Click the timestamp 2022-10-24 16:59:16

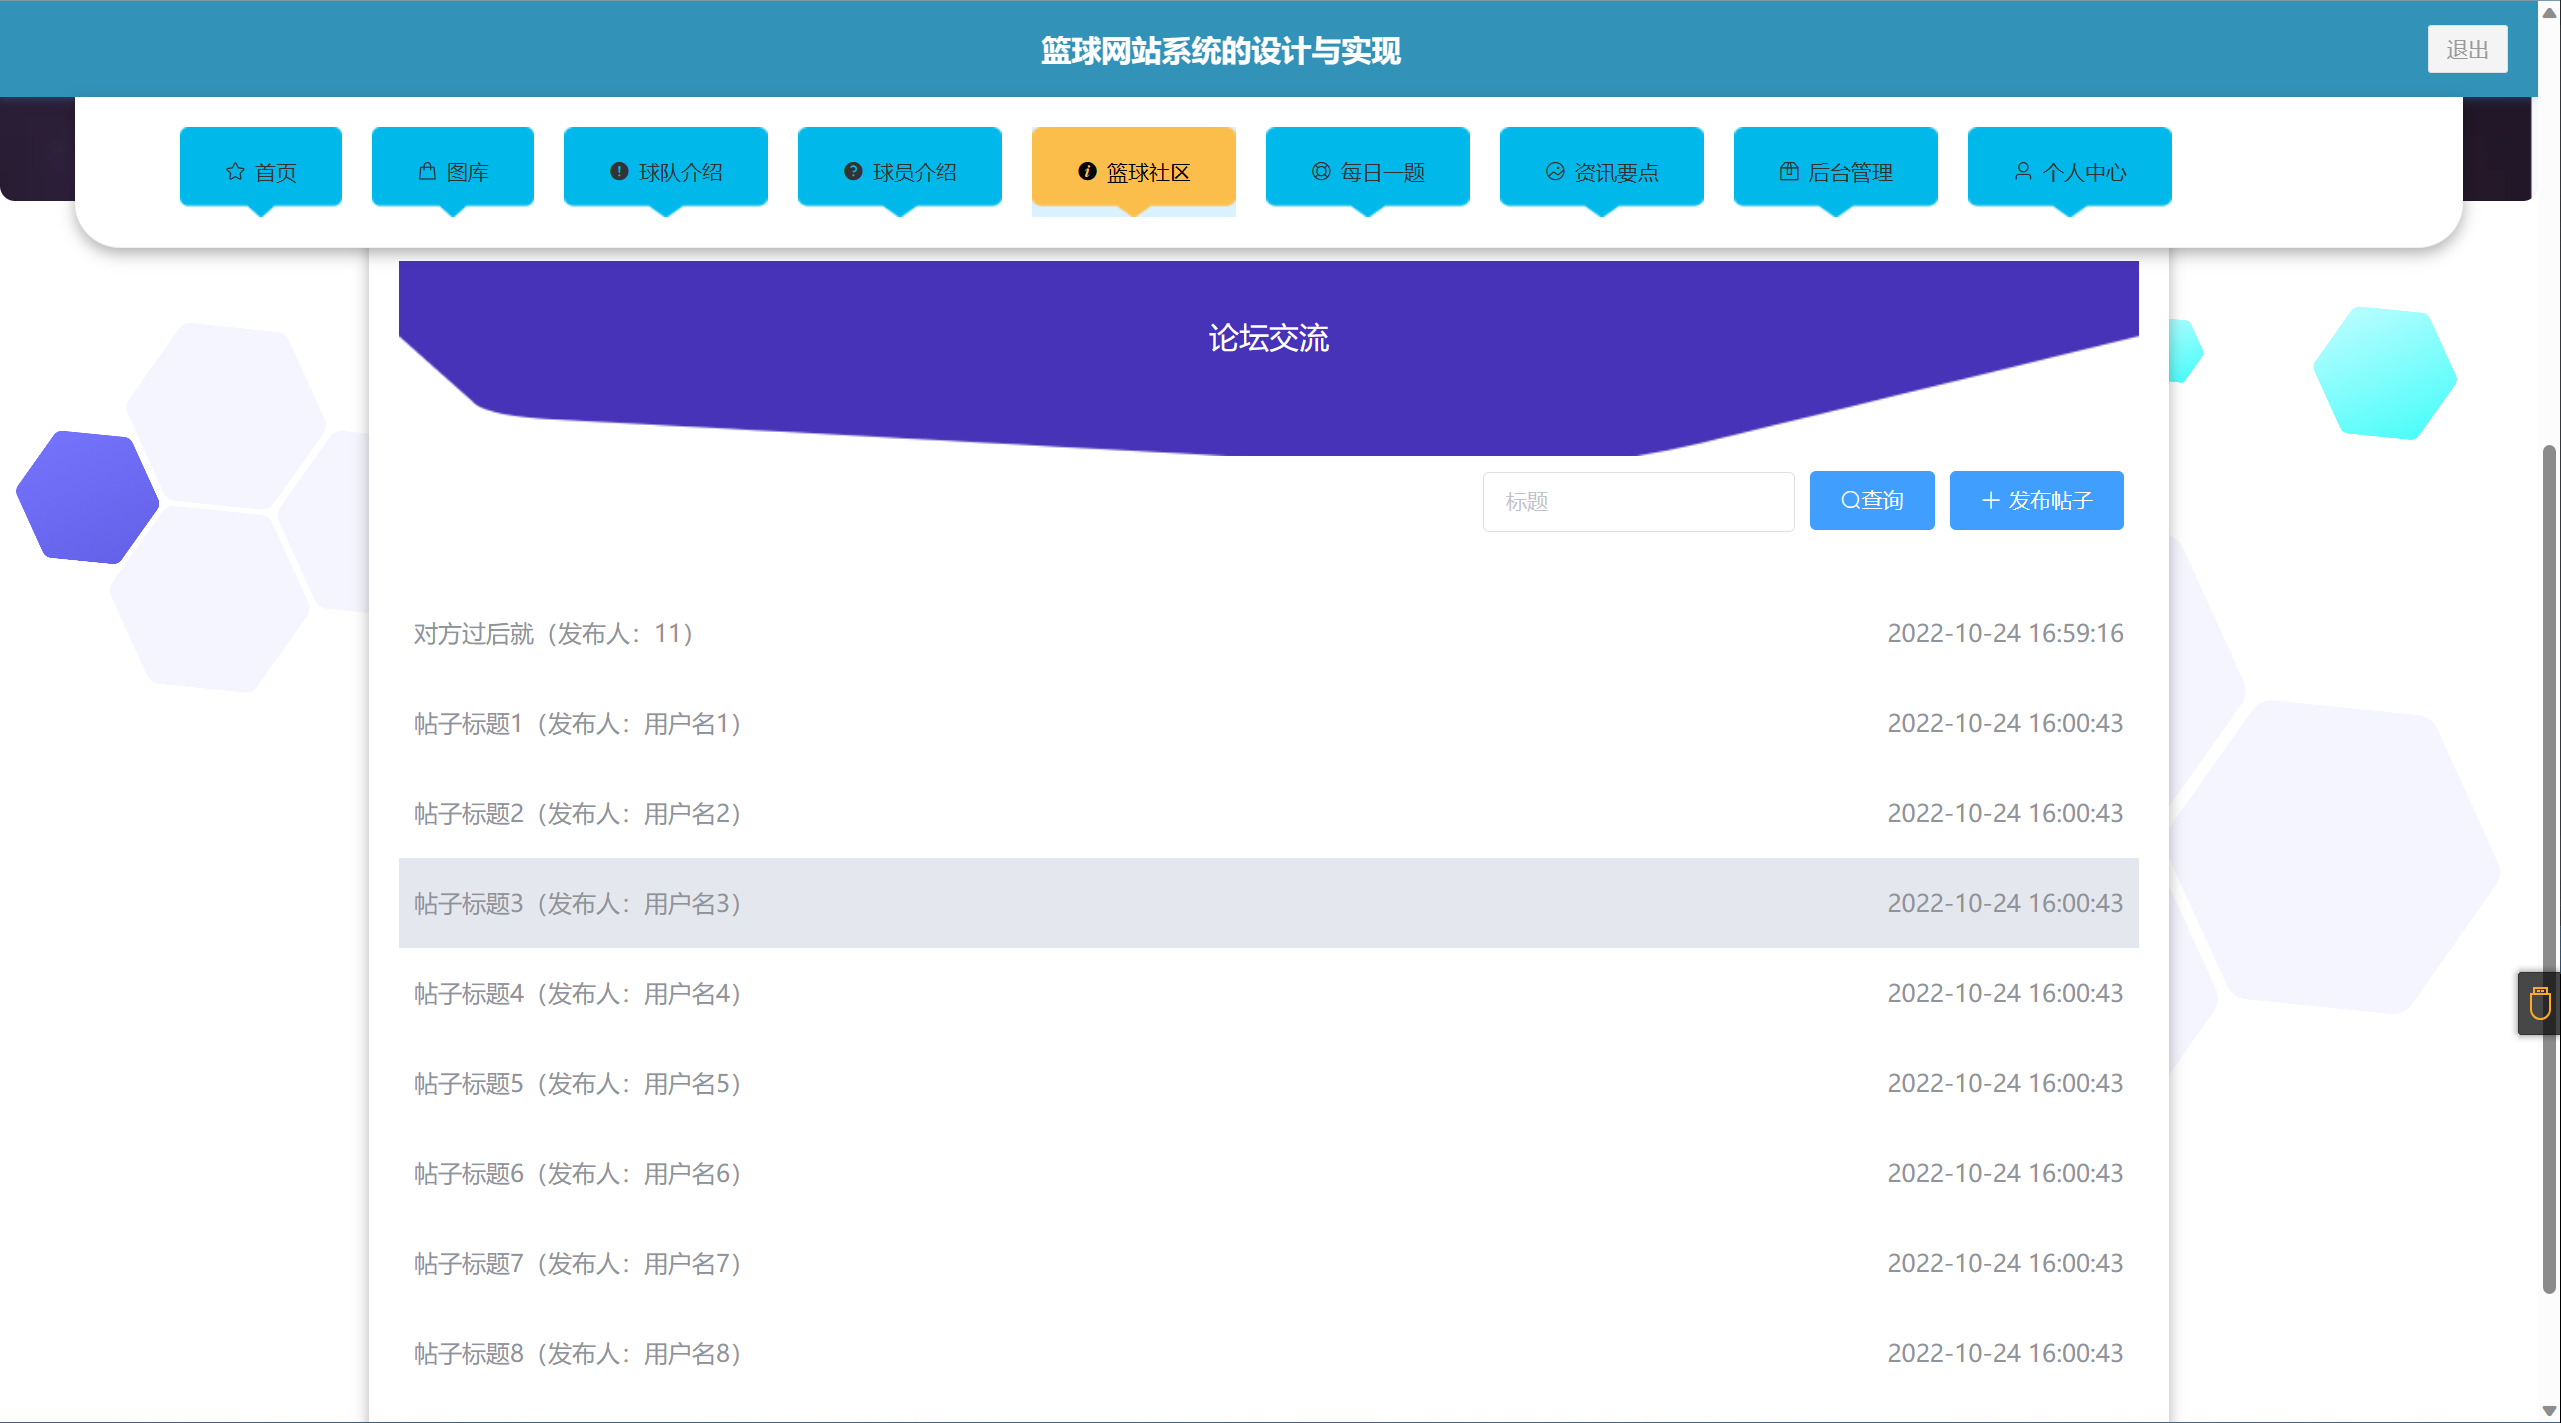pyautogui.click(x=2005, y=633)
